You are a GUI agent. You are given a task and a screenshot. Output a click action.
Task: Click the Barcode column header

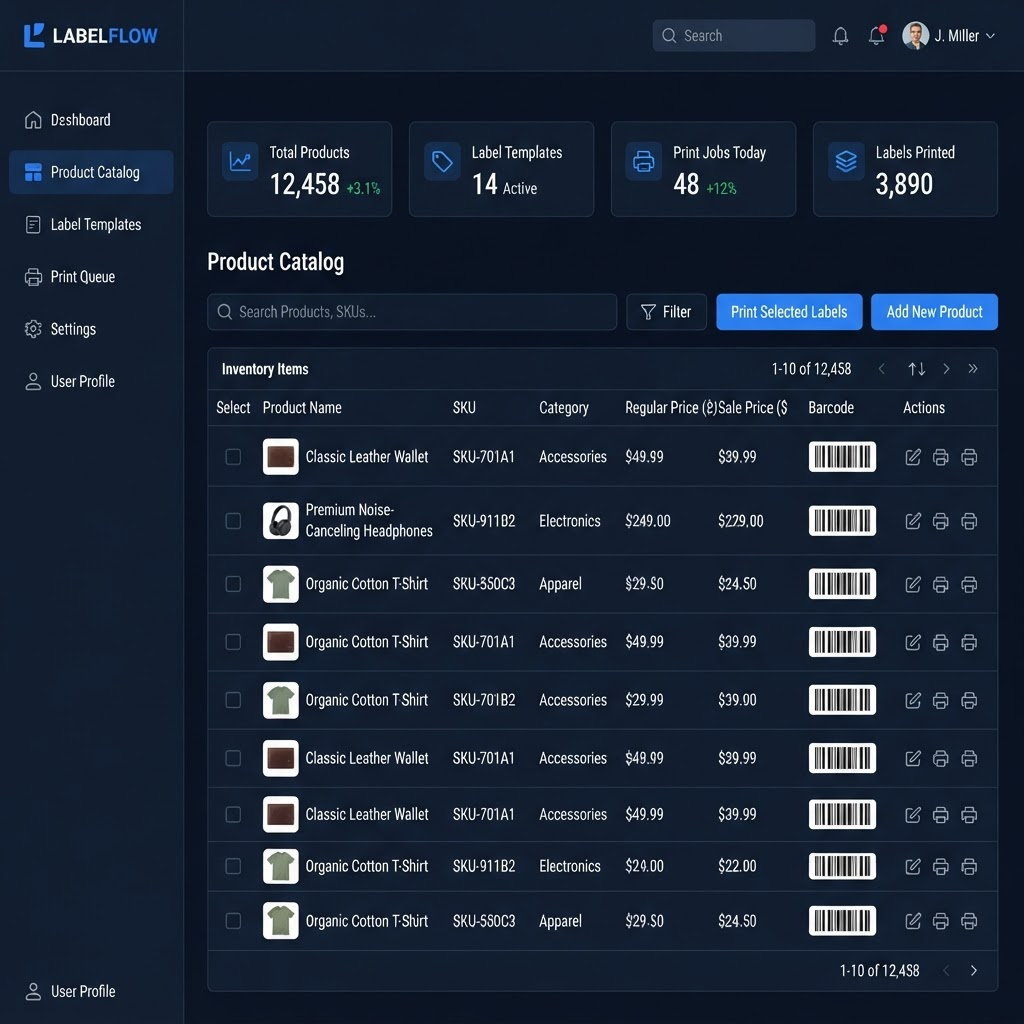click(x=831, y=408)
